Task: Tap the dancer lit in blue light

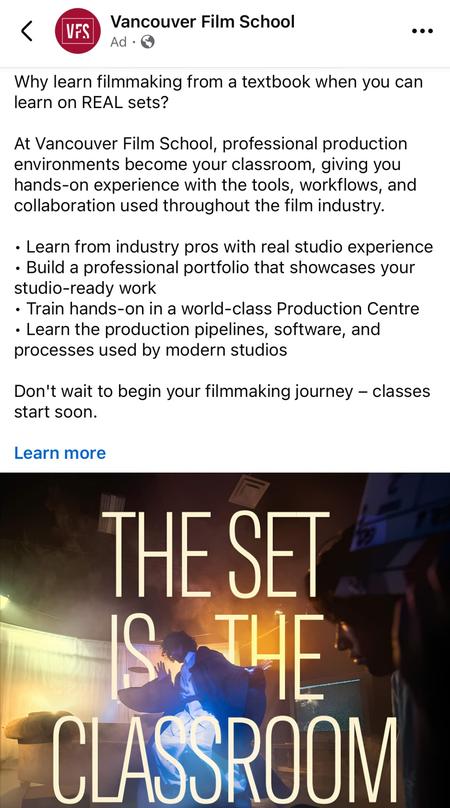Action: tap(198, 711)
